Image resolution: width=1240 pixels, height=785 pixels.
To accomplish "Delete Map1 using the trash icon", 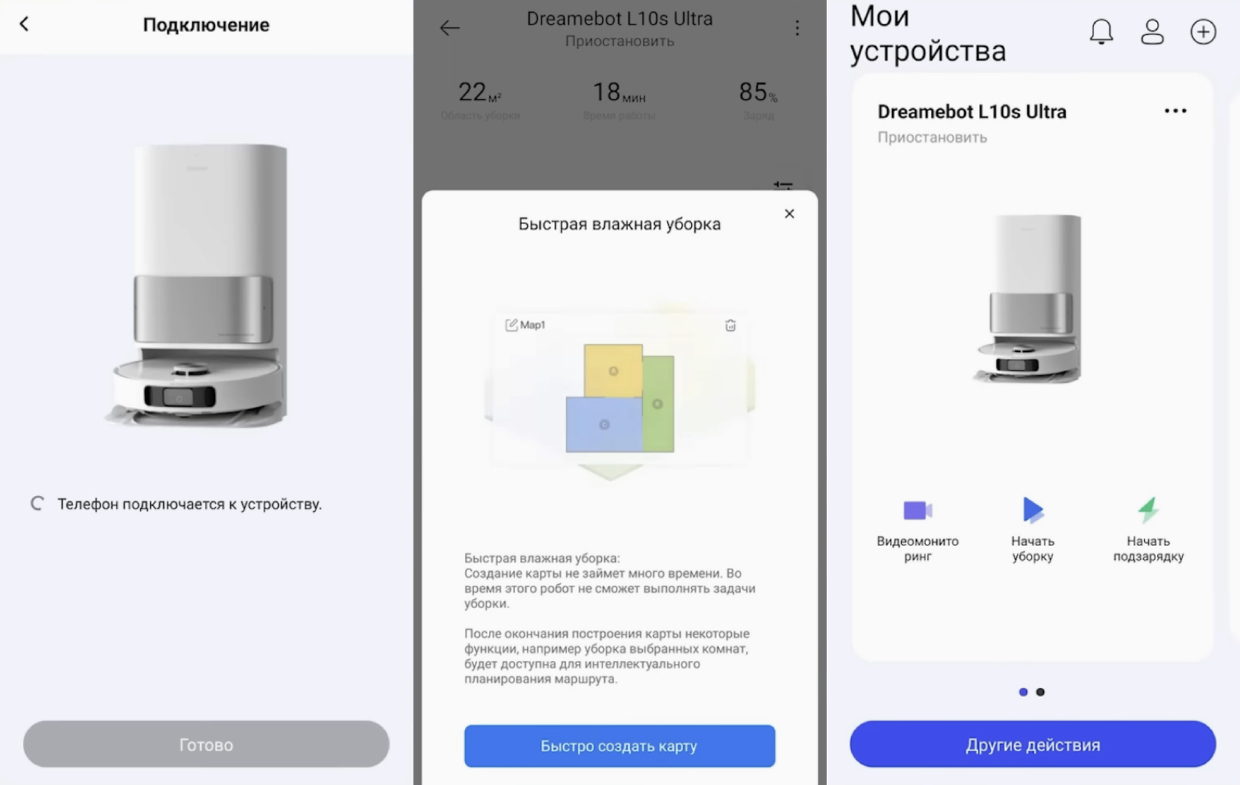I will point(730,325).
